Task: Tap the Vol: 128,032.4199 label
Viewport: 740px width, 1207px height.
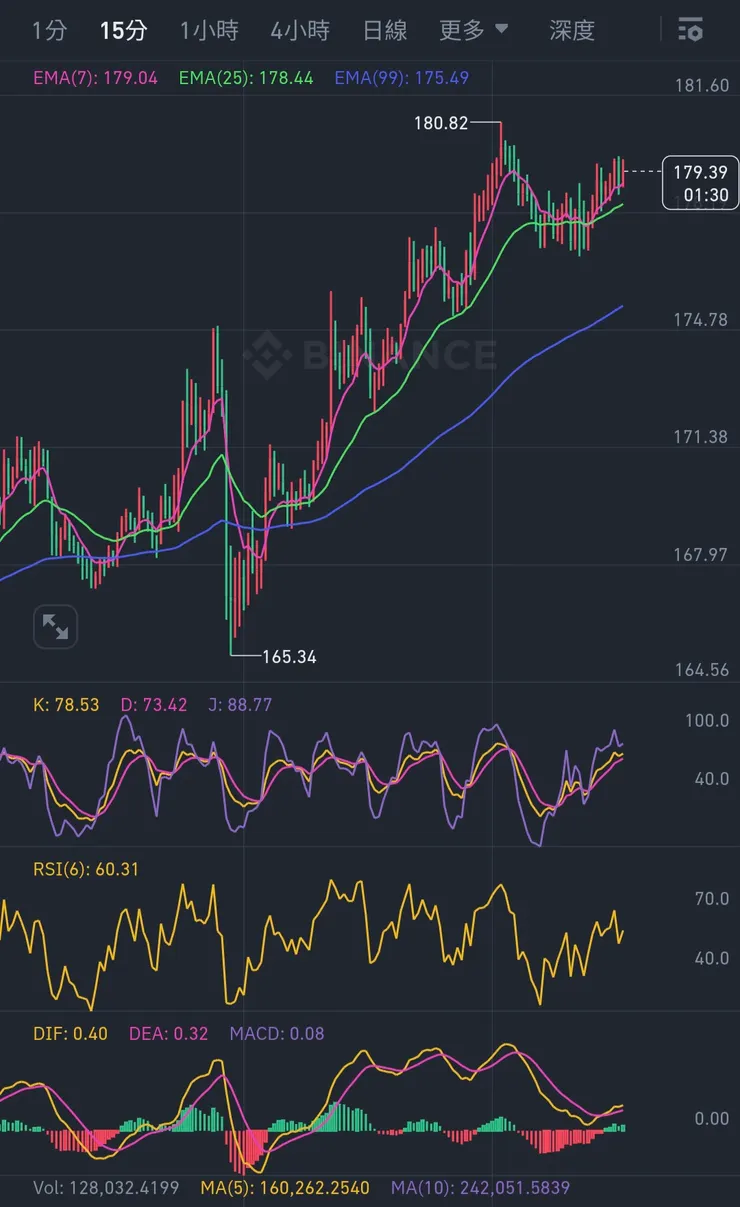Action: (x=106, y=1188)
